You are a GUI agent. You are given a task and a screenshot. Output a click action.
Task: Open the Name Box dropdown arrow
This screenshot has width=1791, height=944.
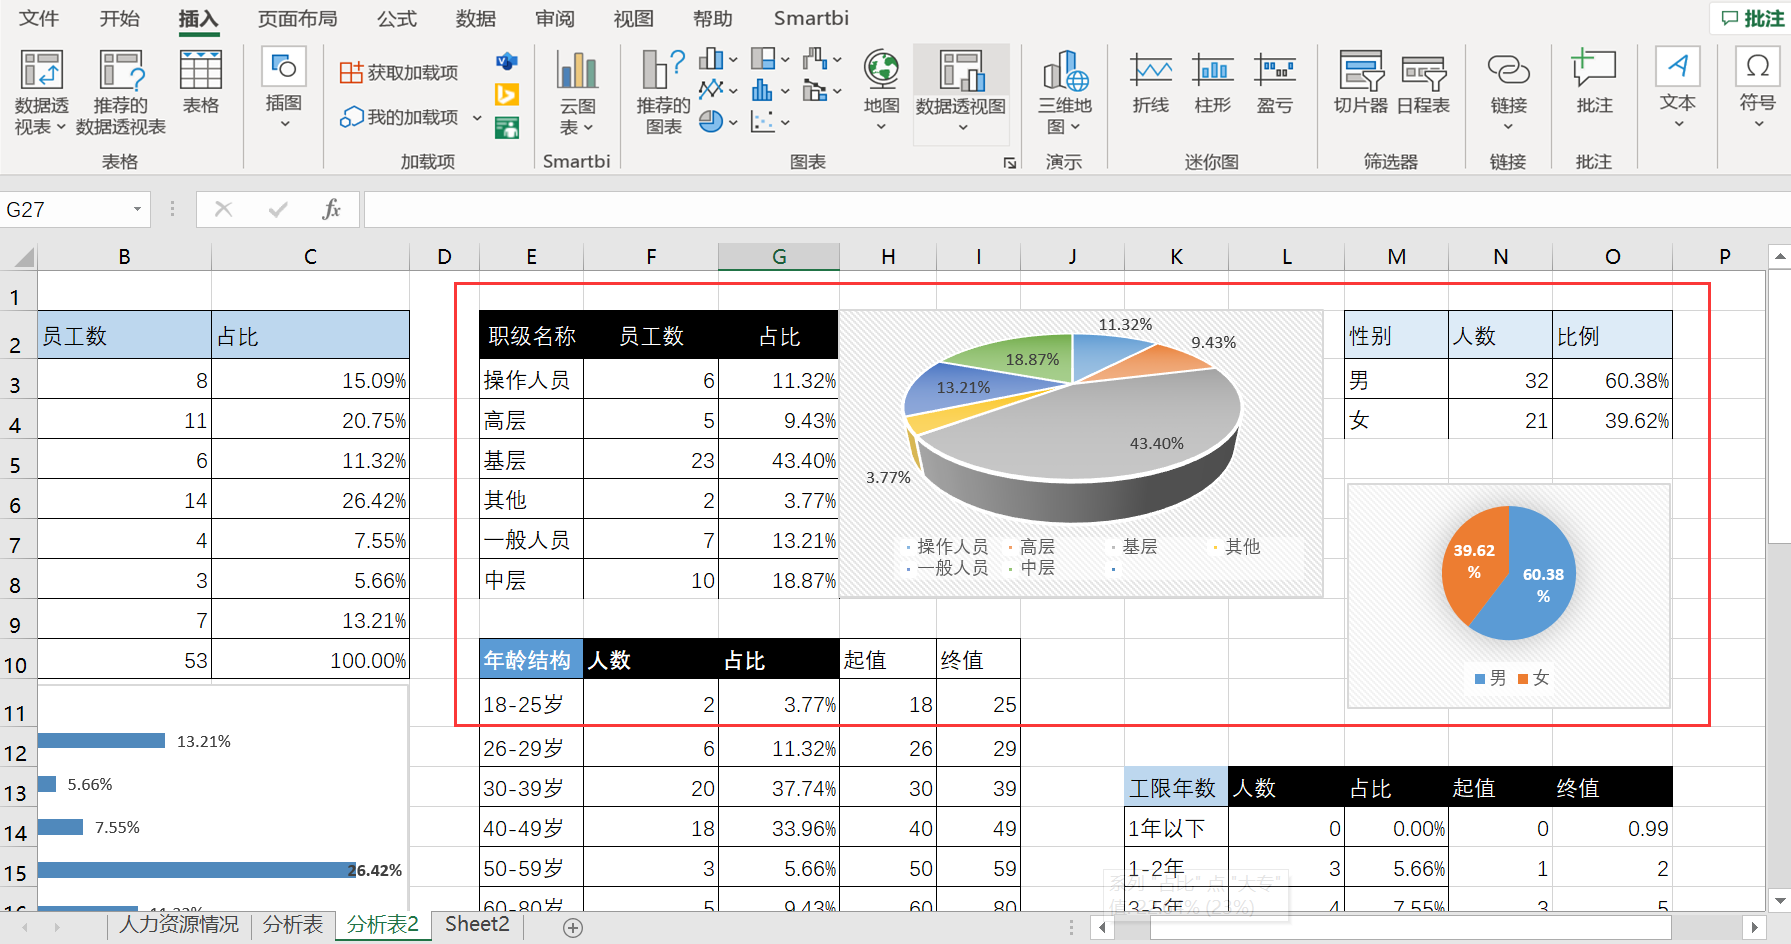pyautogui.click(x=137, y=209)
